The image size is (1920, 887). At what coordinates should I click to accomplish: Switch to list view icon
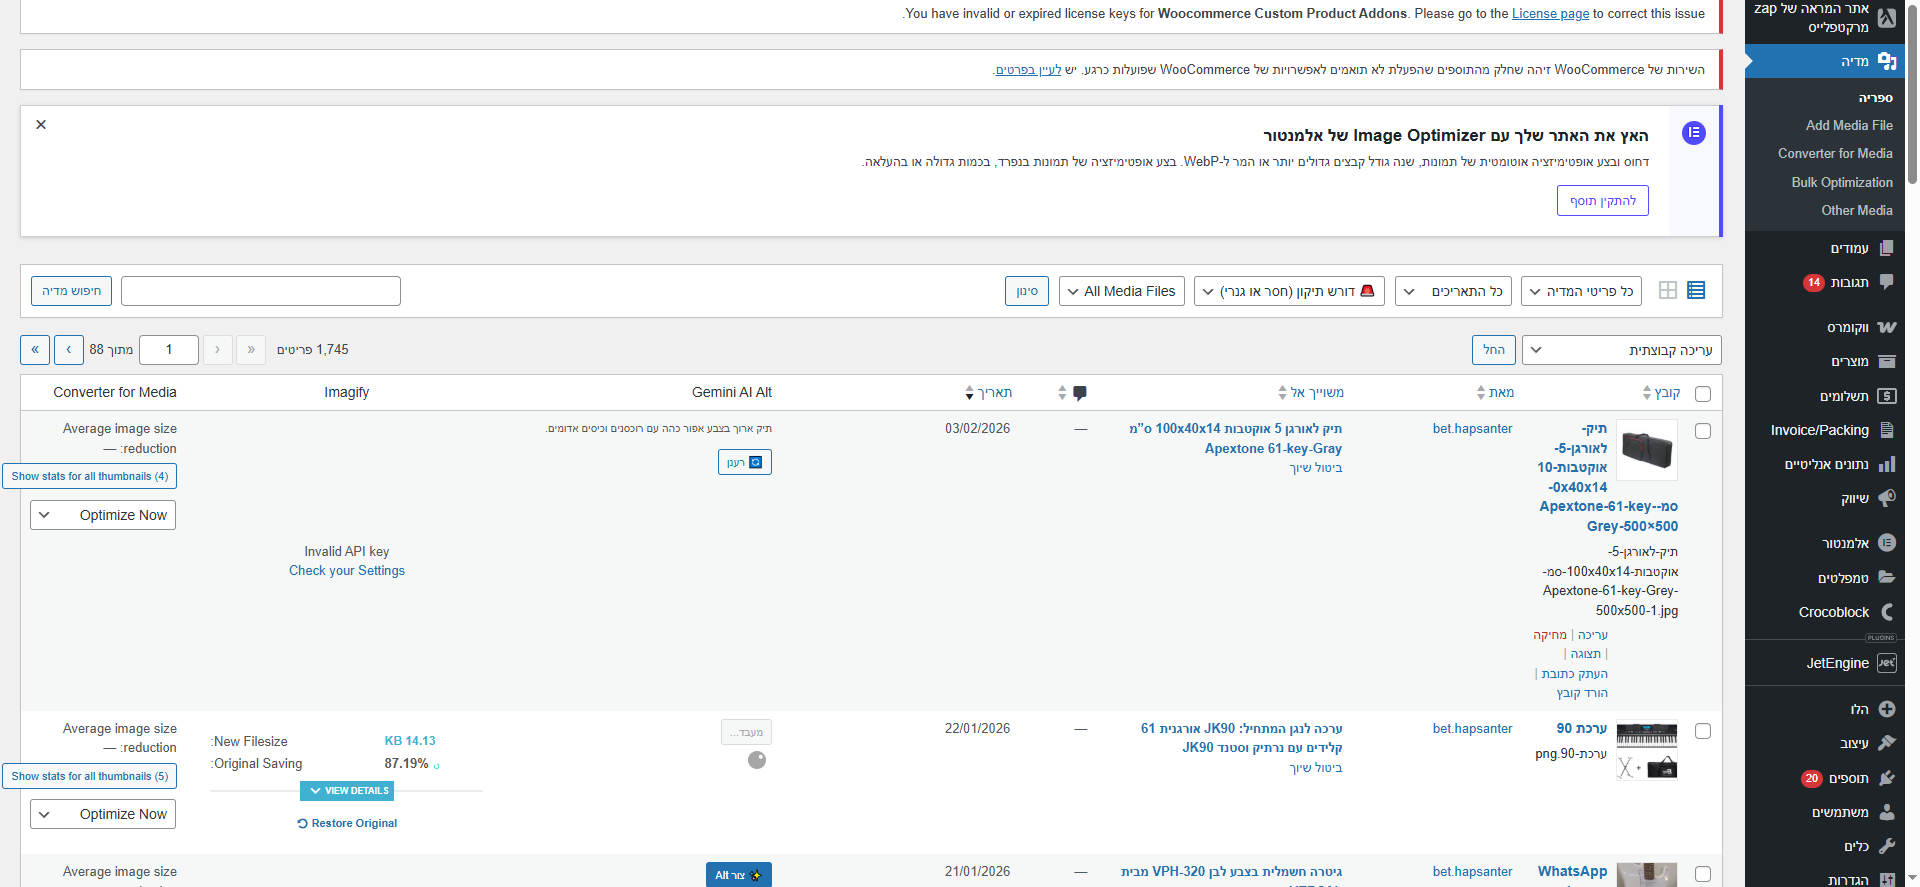[1696, 291]
